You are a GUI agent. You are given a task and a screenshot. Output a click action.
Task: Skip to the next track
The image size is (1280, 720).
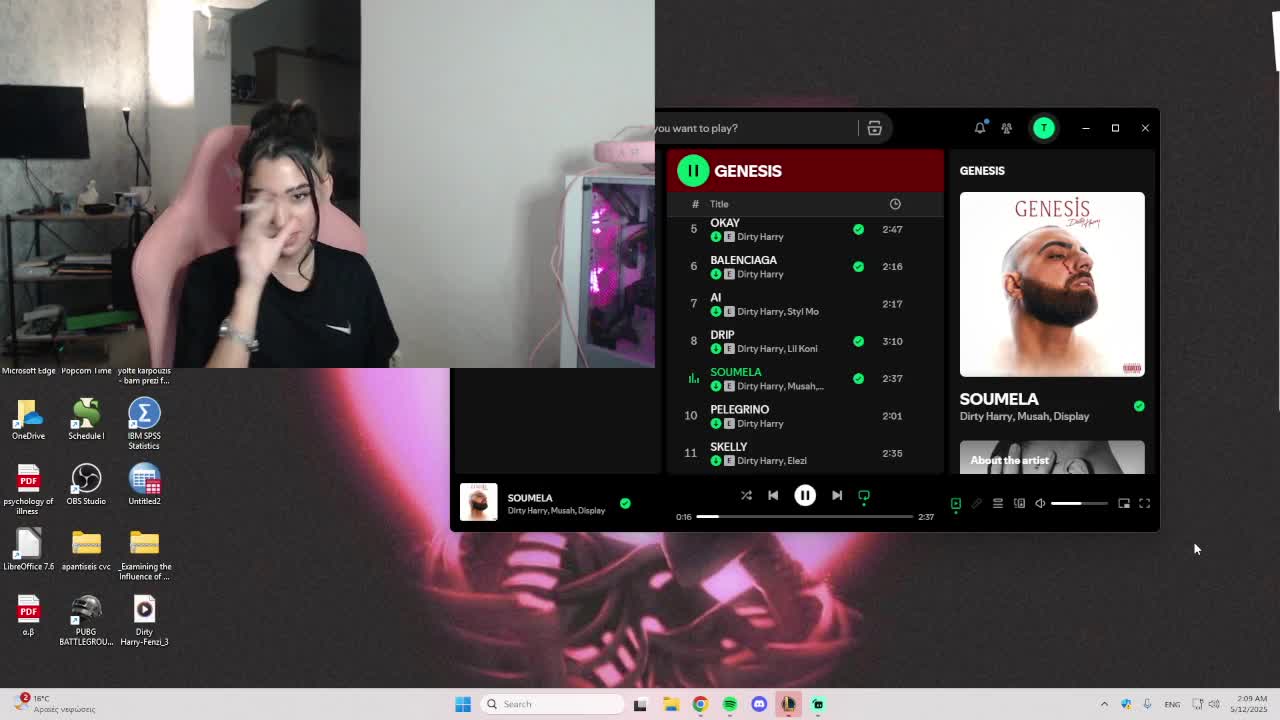click(x=837, y=495)
